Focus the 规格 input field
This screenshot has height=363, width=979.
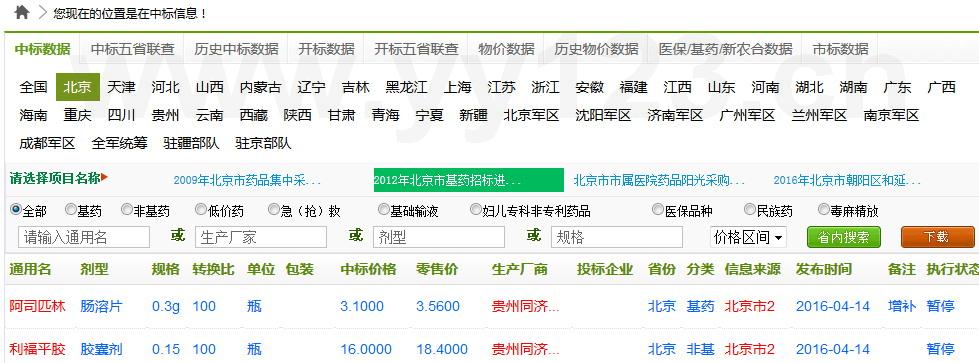pyautogui.click(x=617, y=237)
